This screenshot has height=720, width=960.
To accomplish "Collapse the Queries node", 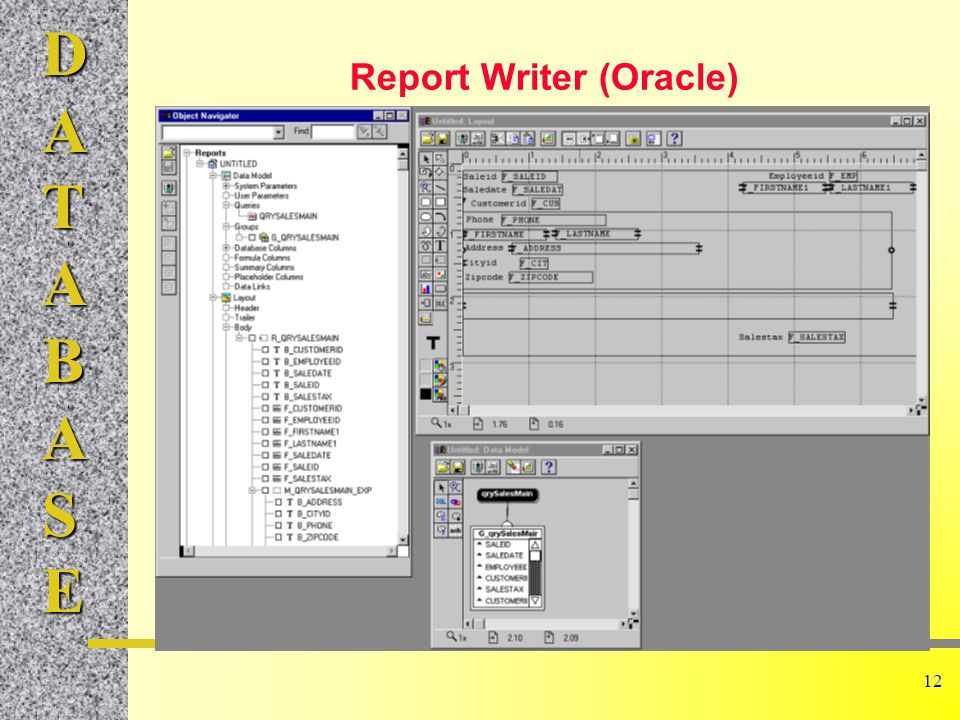I will pyautogui.click(x=226, y=206).
